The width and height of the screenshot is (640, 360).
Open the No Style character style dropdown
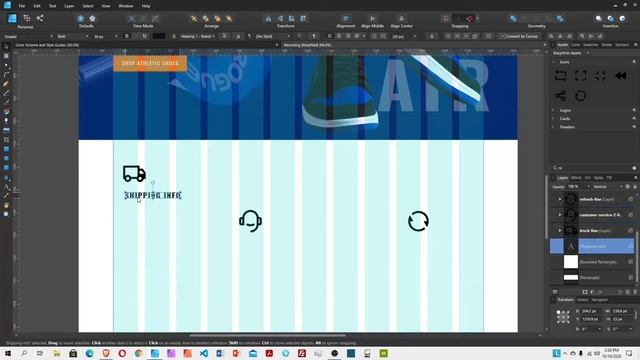273,36
